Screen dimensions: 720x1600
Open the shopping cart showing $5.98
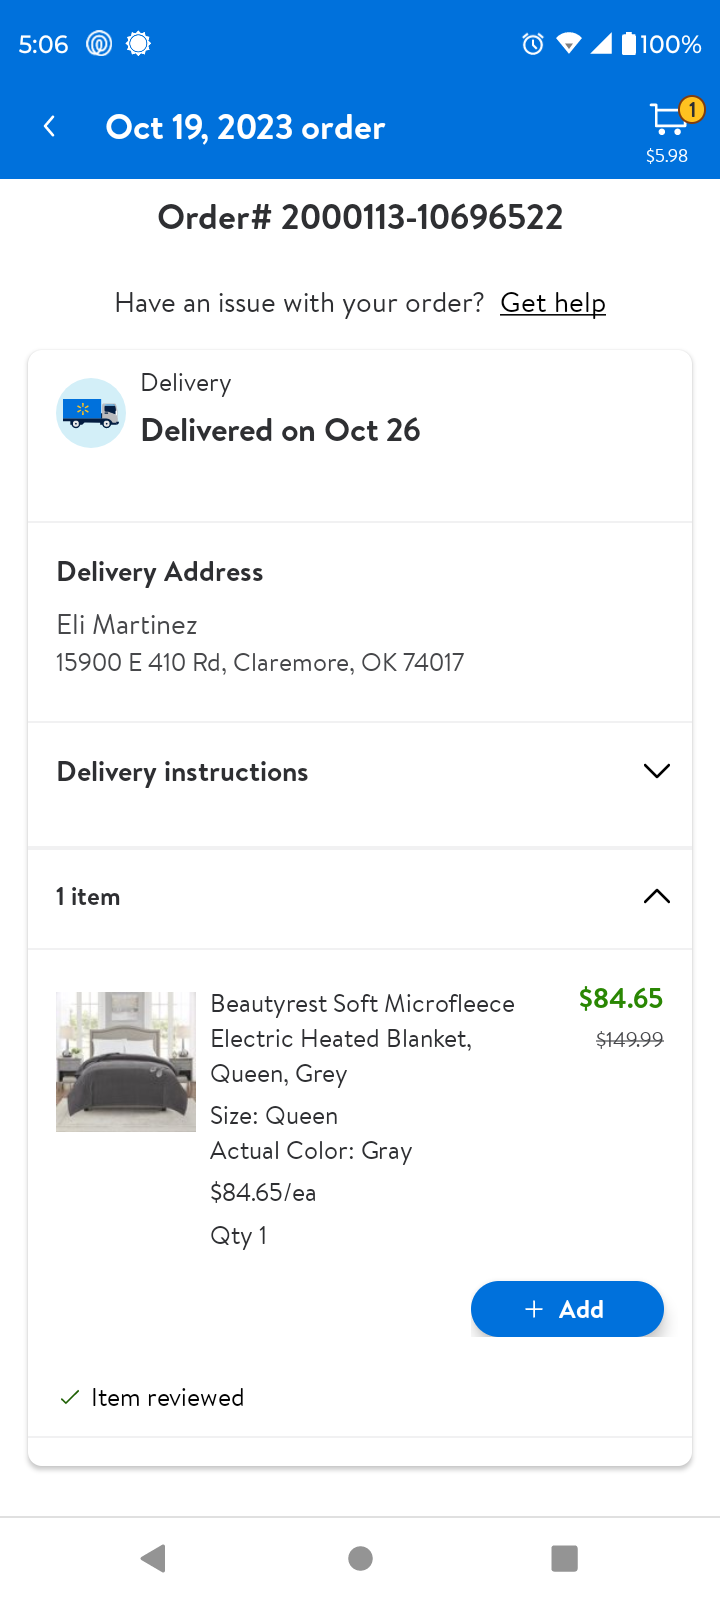(668, 130)
